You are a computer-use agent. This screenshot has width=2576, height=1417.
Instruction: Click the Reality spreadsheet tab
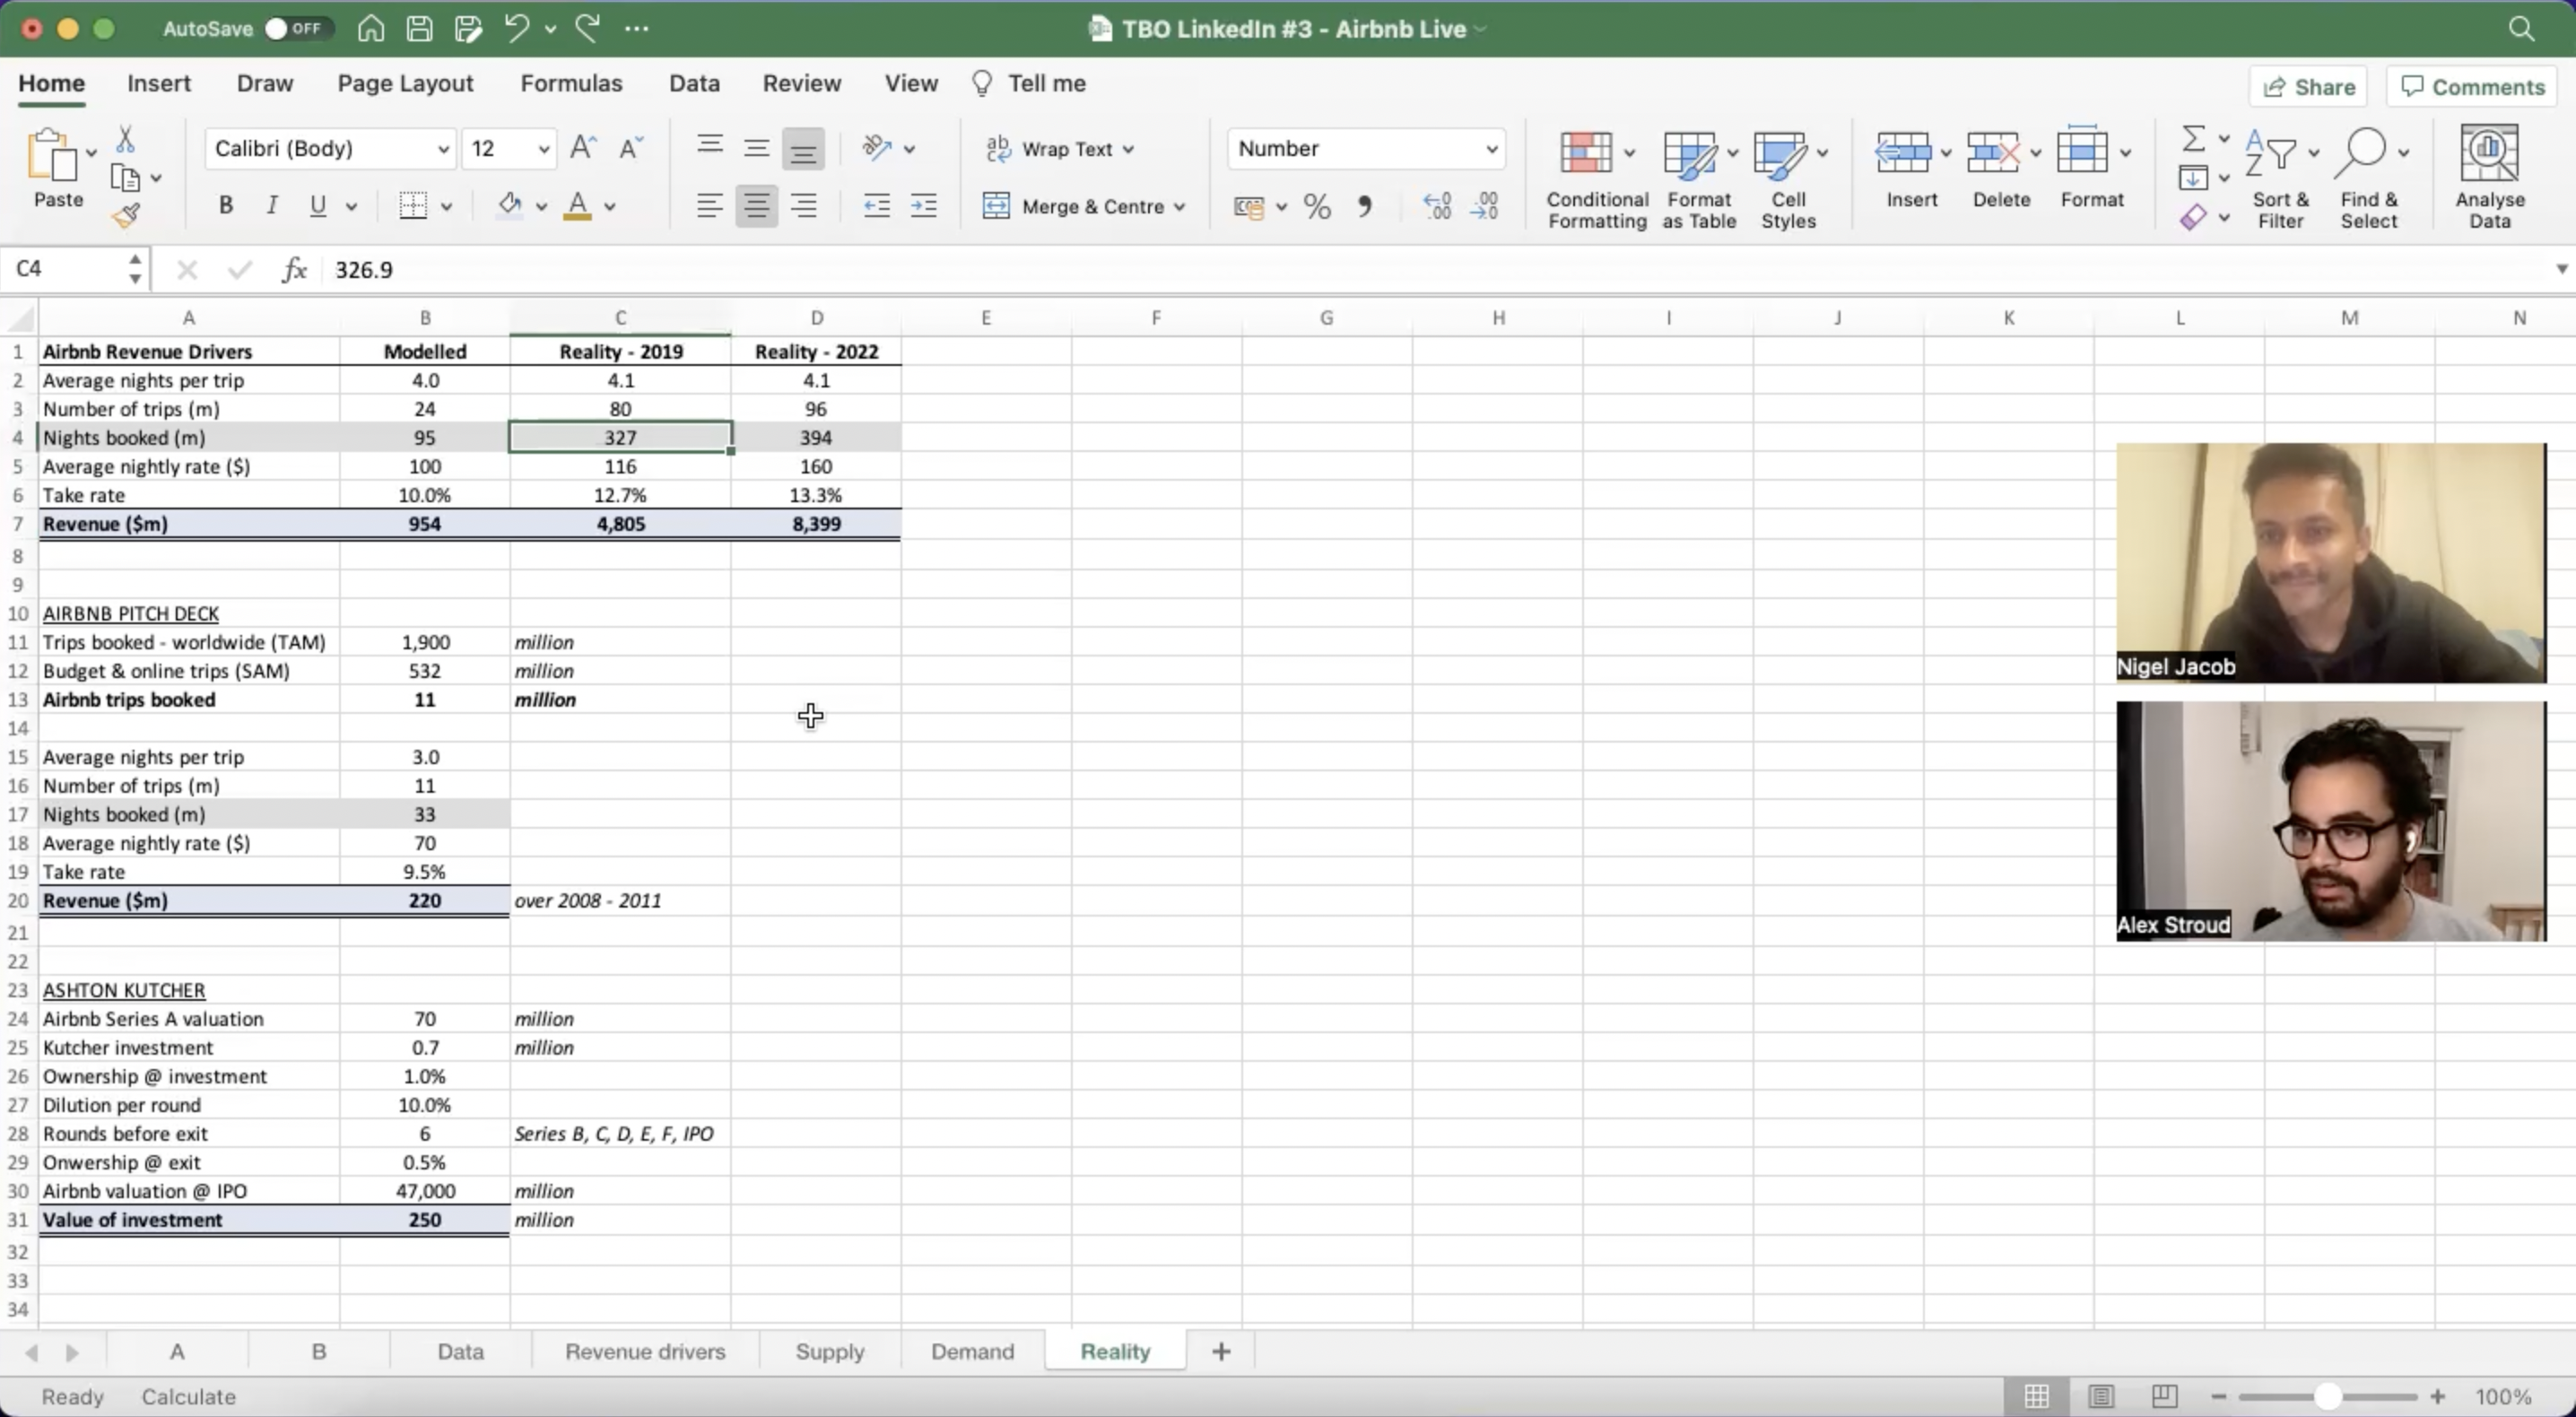(x=1115, y=1351)
